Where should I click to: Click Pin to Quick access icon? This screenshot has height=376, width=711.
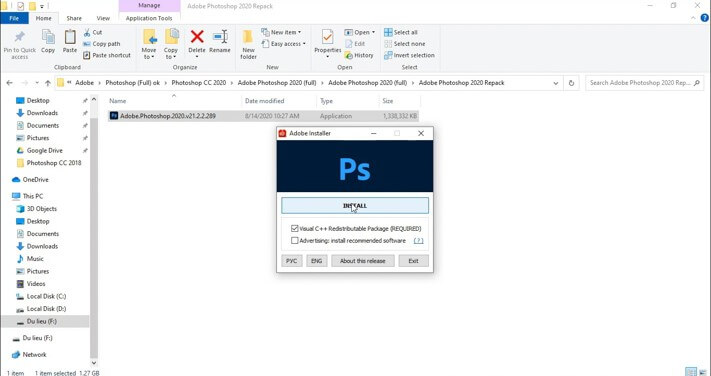click(19, 37)
